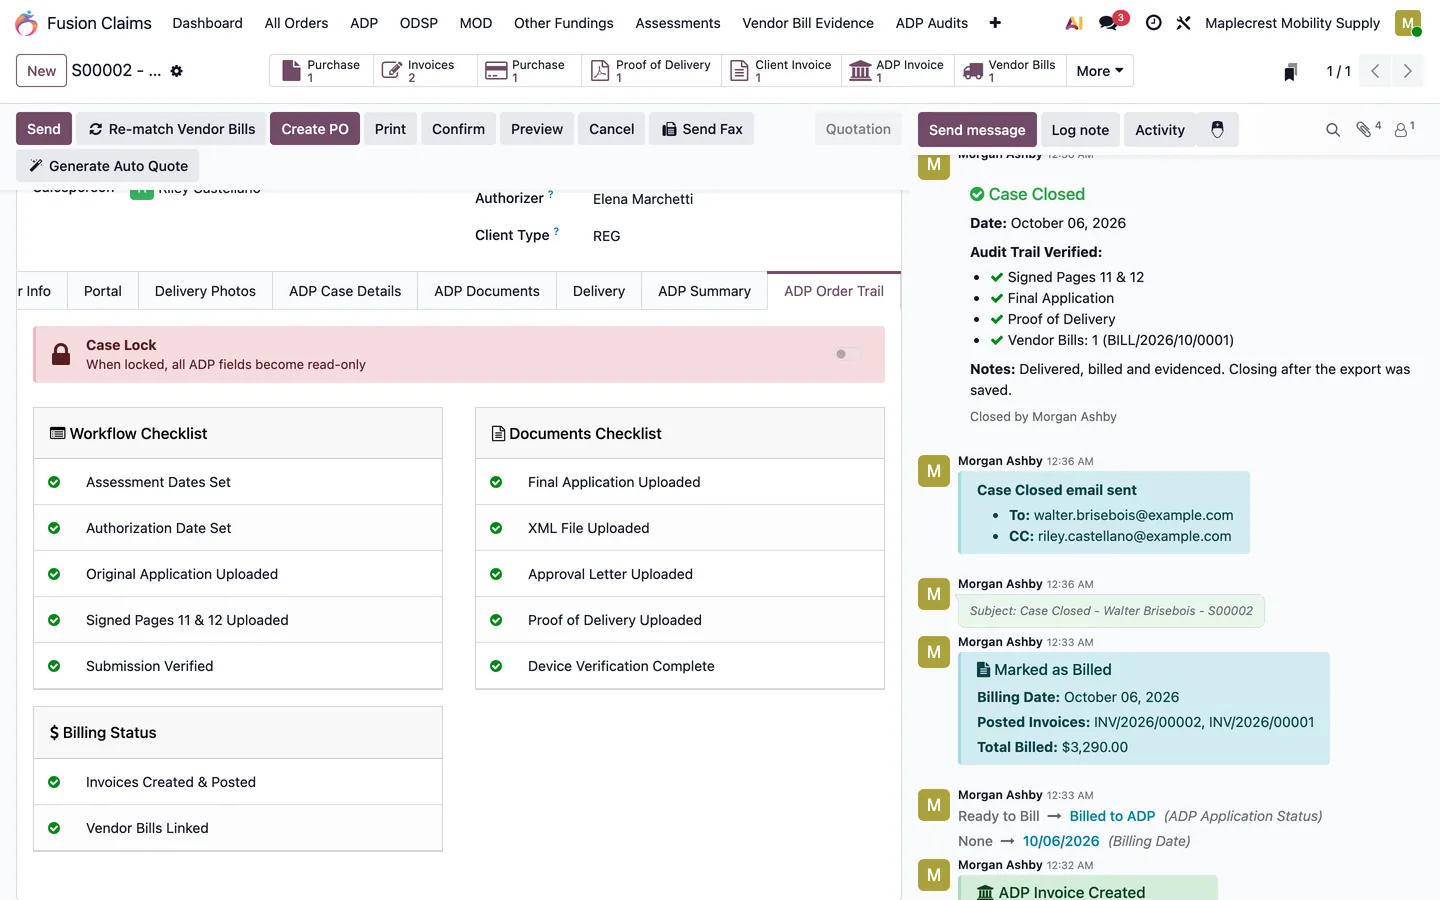Show followers icon in chatter

click(1405, 129)
